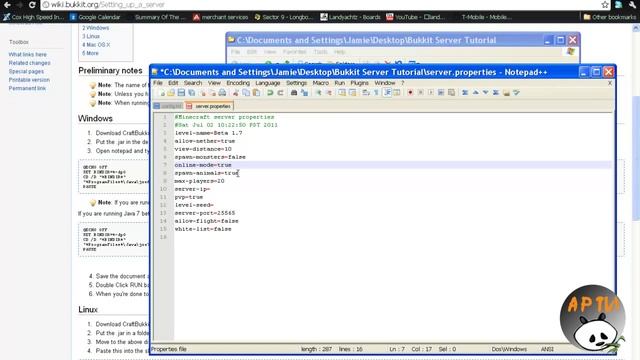The image size is (640, 360).
Task: Click the Copy toolbar icon
Action: click(x=246, y=93)
